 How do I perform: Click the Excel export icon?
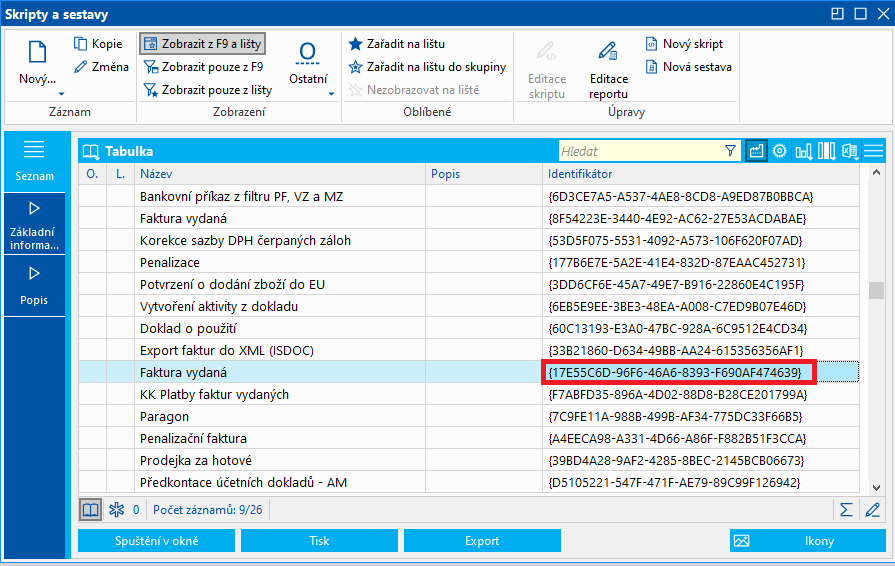click(x=850, y=151)
